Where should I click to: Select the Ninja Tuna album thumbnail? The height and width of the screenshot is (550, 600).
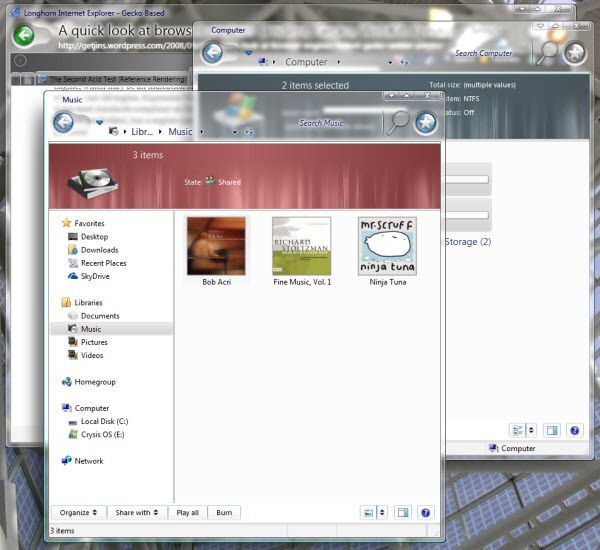click(387, 246)
